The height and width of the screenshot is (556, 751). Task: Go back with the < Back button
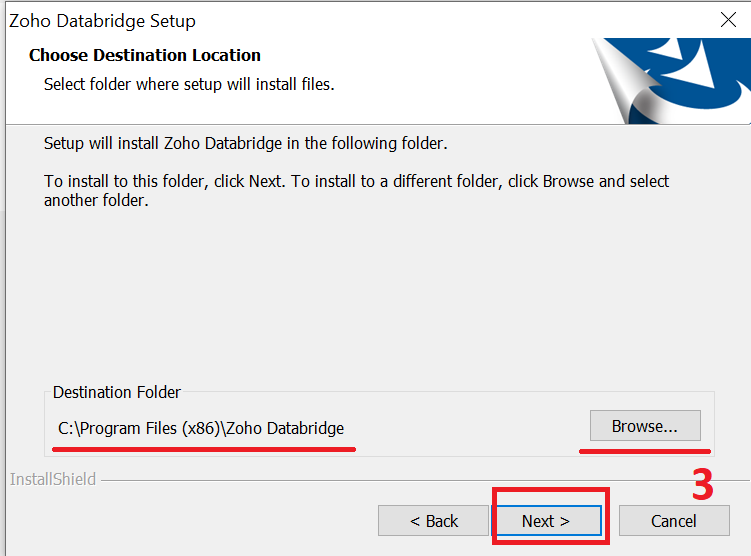(433, 521)
